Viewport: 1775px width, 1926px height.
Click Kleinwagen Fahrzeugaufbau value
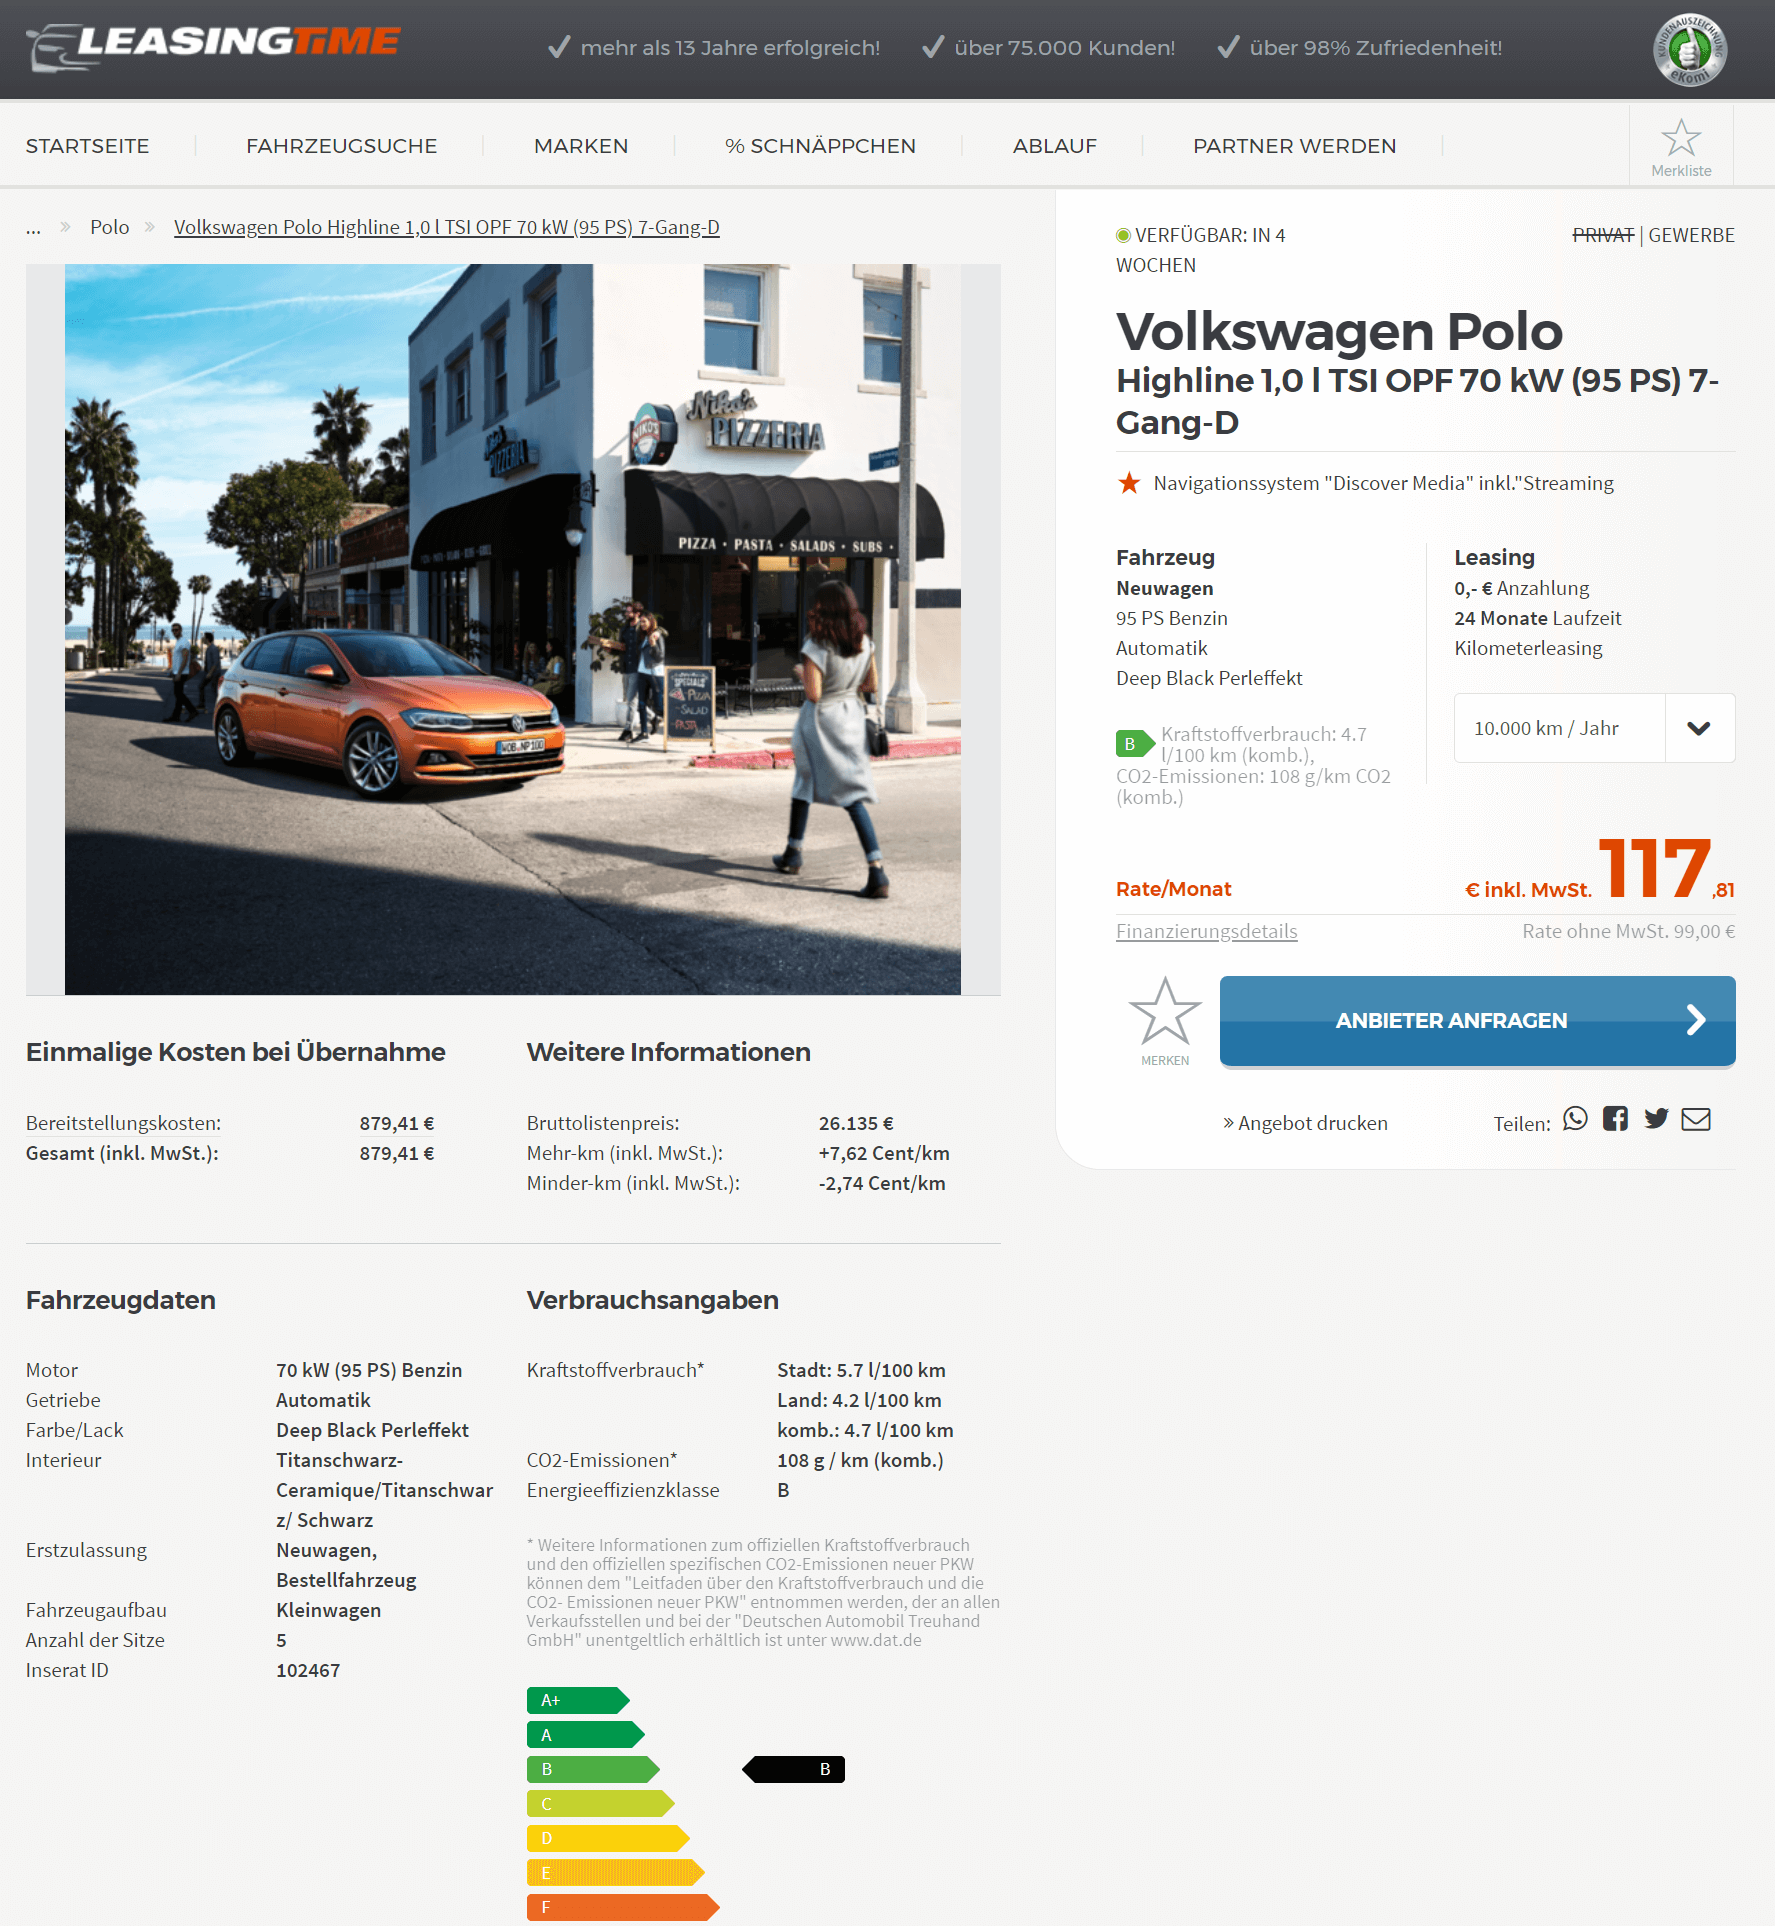click(328, 1610)
